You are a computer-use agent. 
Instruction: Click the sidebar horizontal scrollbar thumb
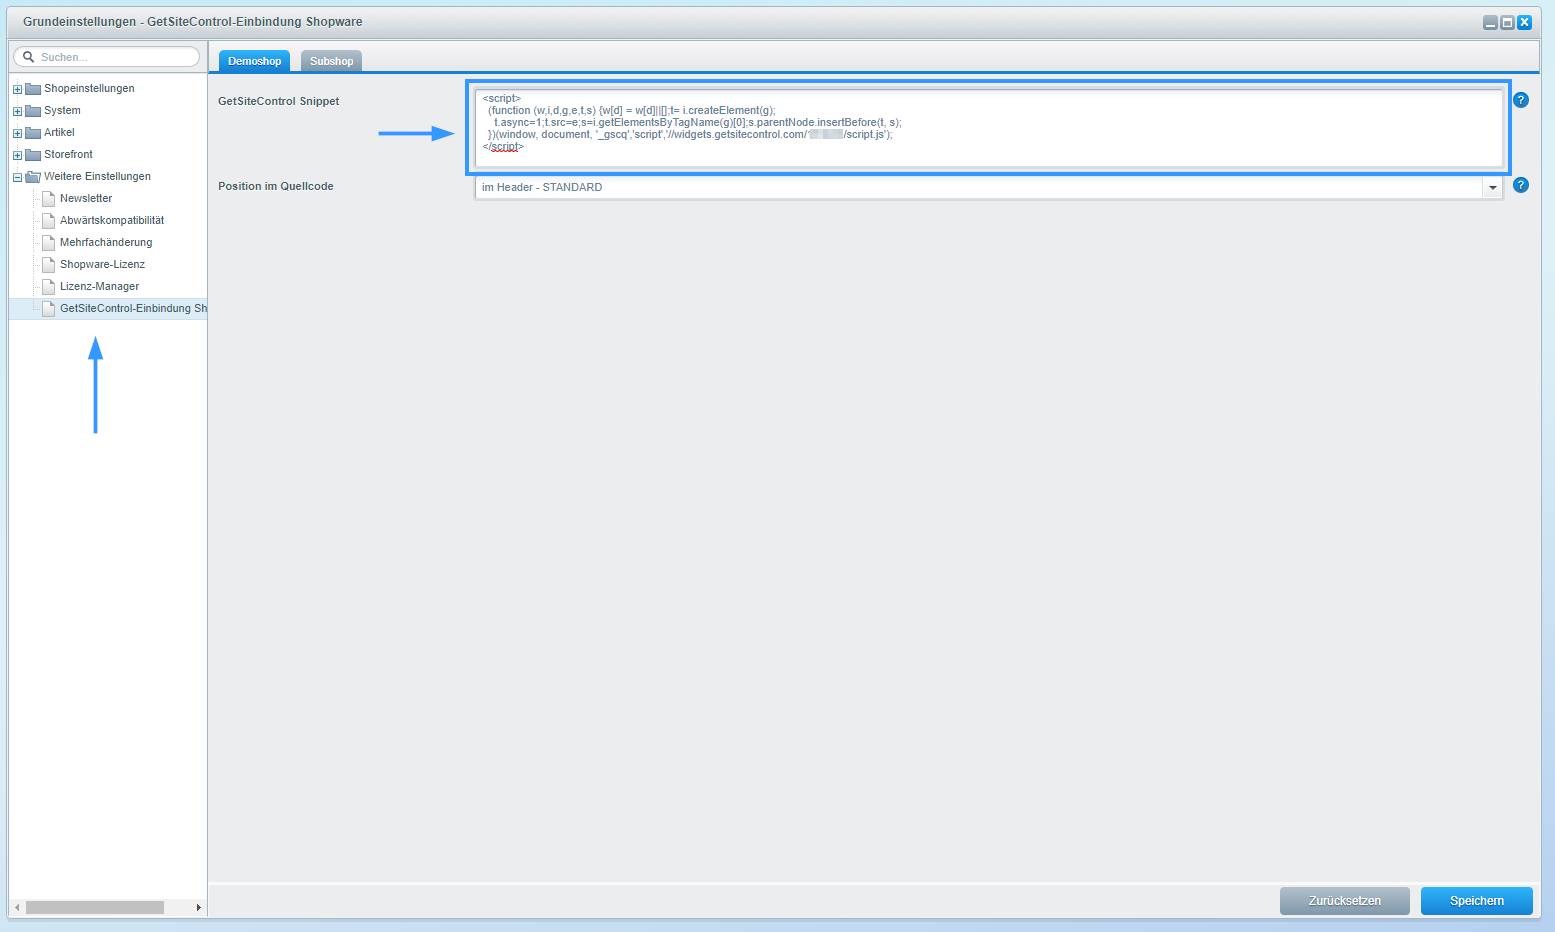click(95, 907)
